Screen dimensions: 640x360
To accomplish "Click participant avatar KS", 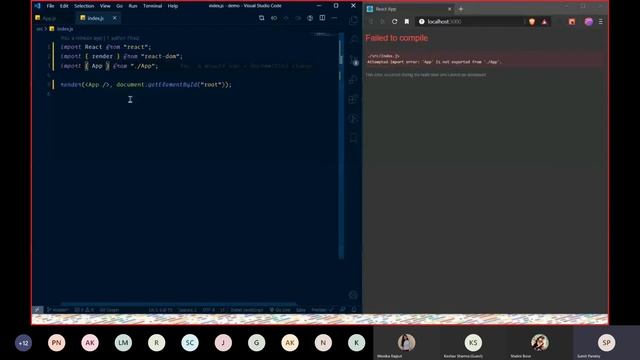I will coord(473,342).
